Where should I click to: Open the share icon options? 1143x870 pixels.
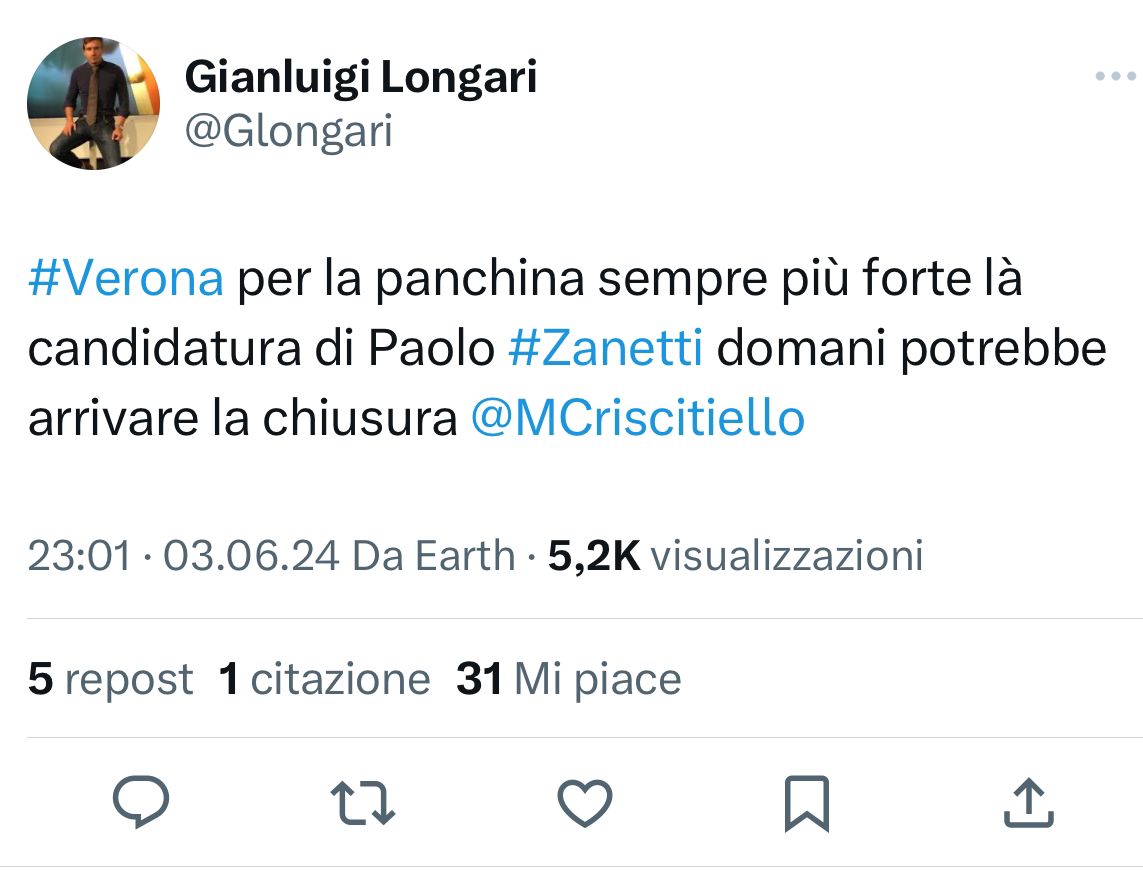1027,803
